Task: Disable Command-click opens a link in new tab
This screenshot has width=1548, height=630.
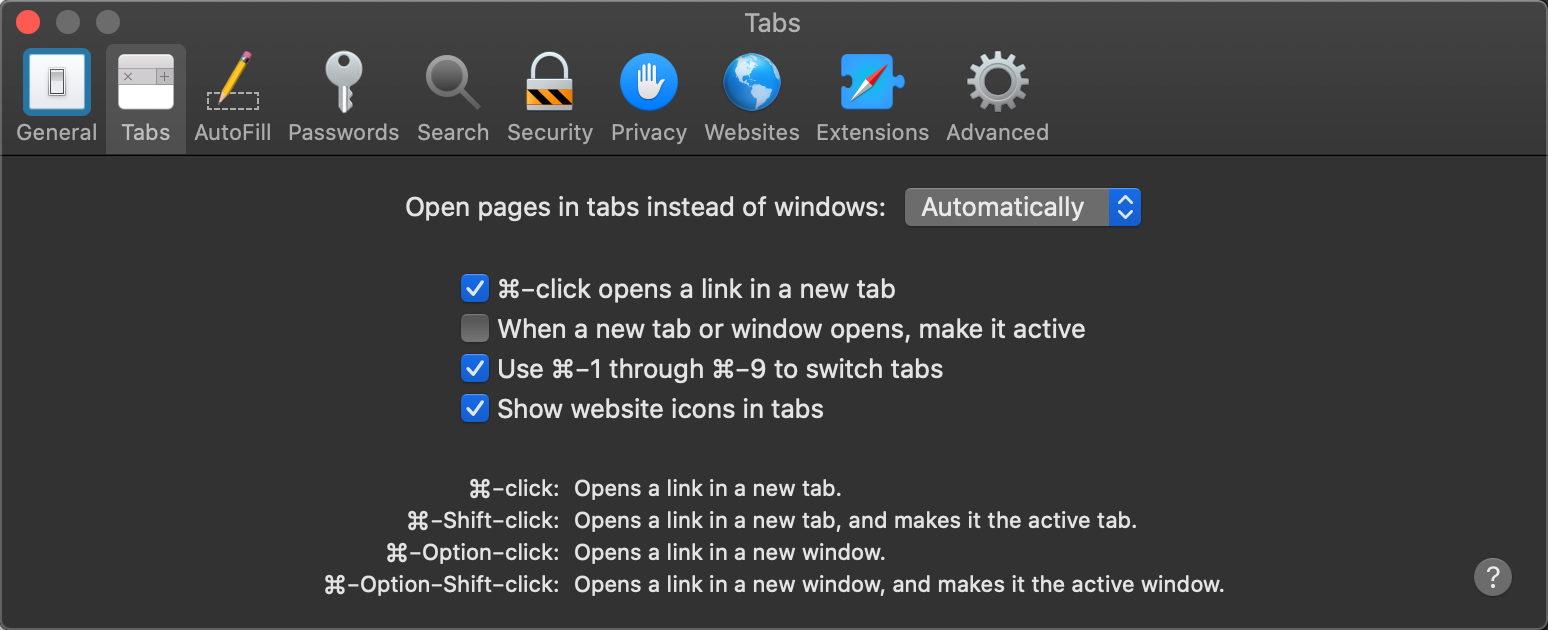Action: tap(474, 288)
